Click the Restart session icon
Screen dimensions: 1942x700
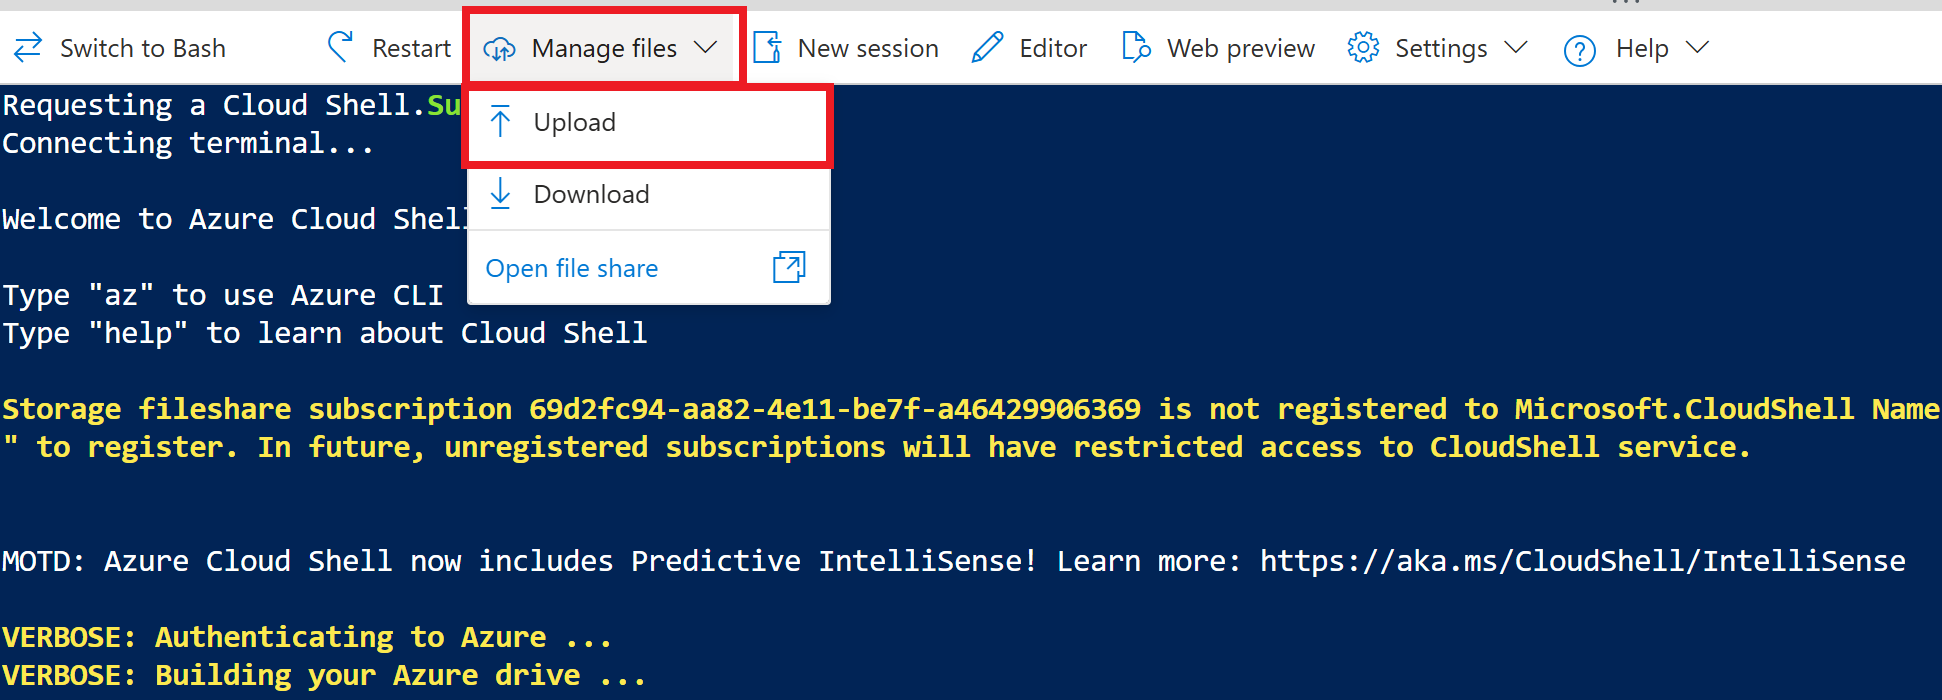[339, 47]
